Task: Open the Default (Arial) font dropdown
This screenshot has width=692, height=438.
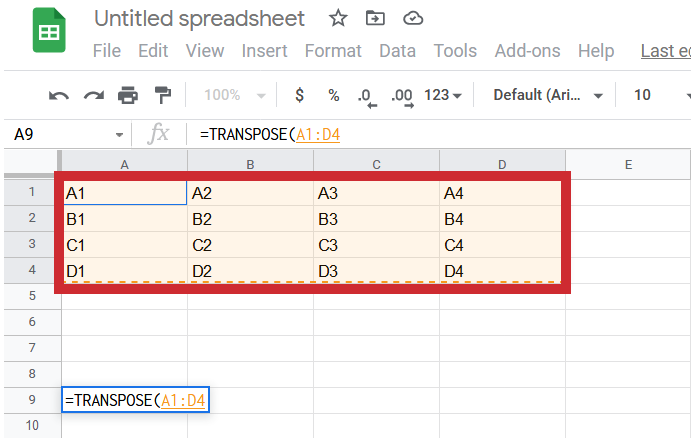Action: tap(549, 95)
